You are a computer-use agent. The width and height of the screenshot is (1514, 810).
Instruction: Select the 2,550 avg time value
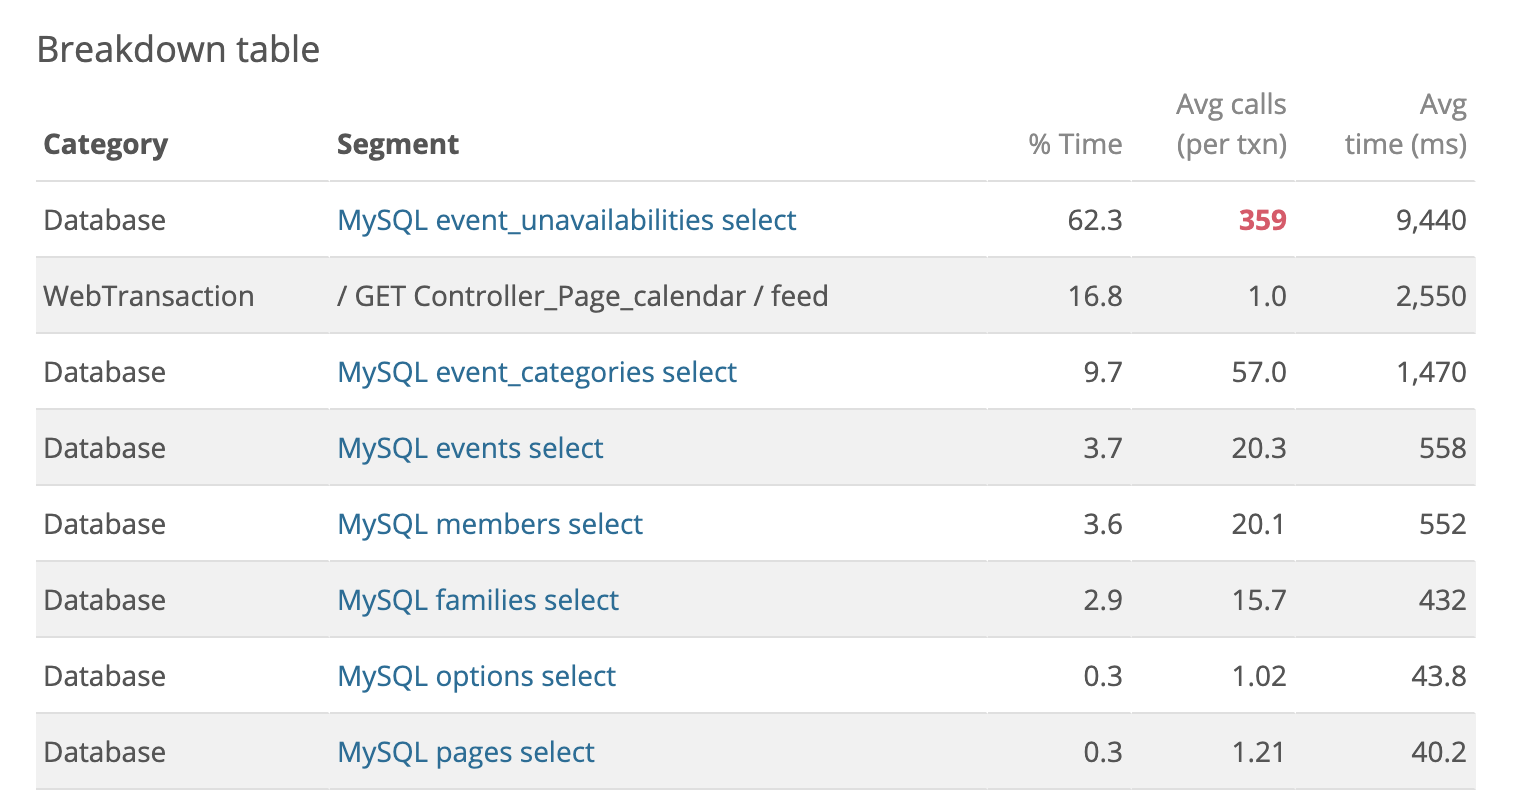coord(1432,296)
